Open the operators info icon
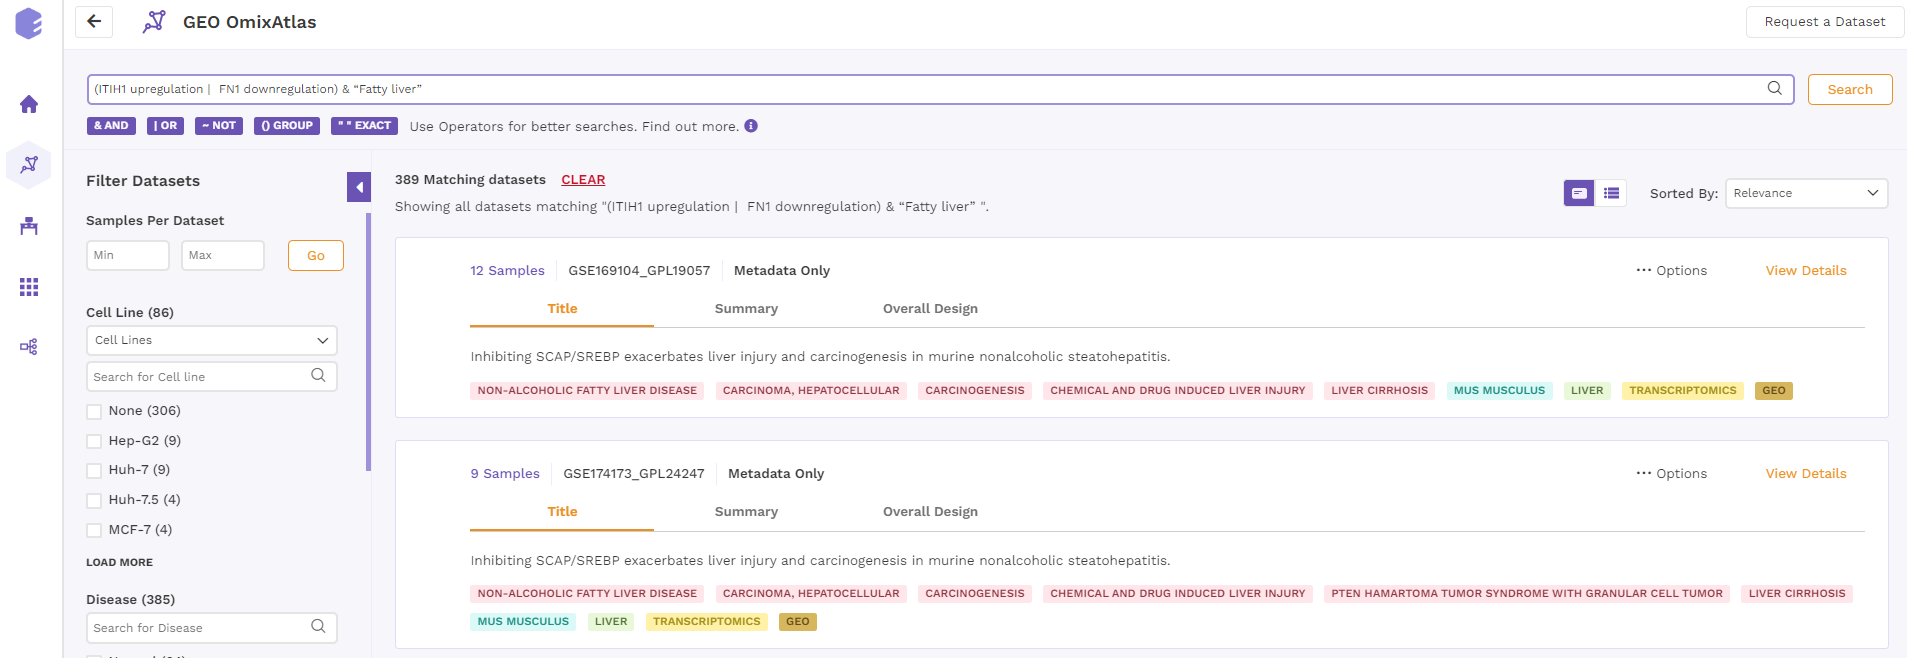 coord(751,126)
